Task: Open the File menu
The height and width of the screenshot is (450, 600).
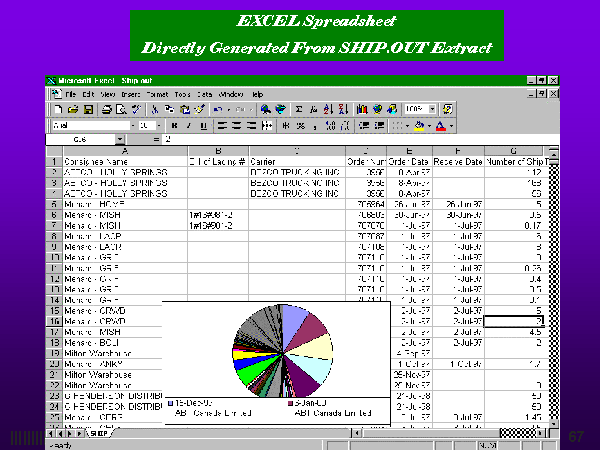Action: (x=71, y=93)
